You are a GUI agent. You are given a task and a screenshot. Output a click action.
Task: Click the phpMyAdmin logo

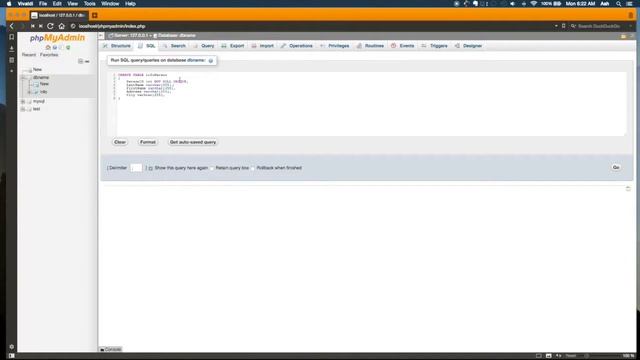[x=57, y=38]
